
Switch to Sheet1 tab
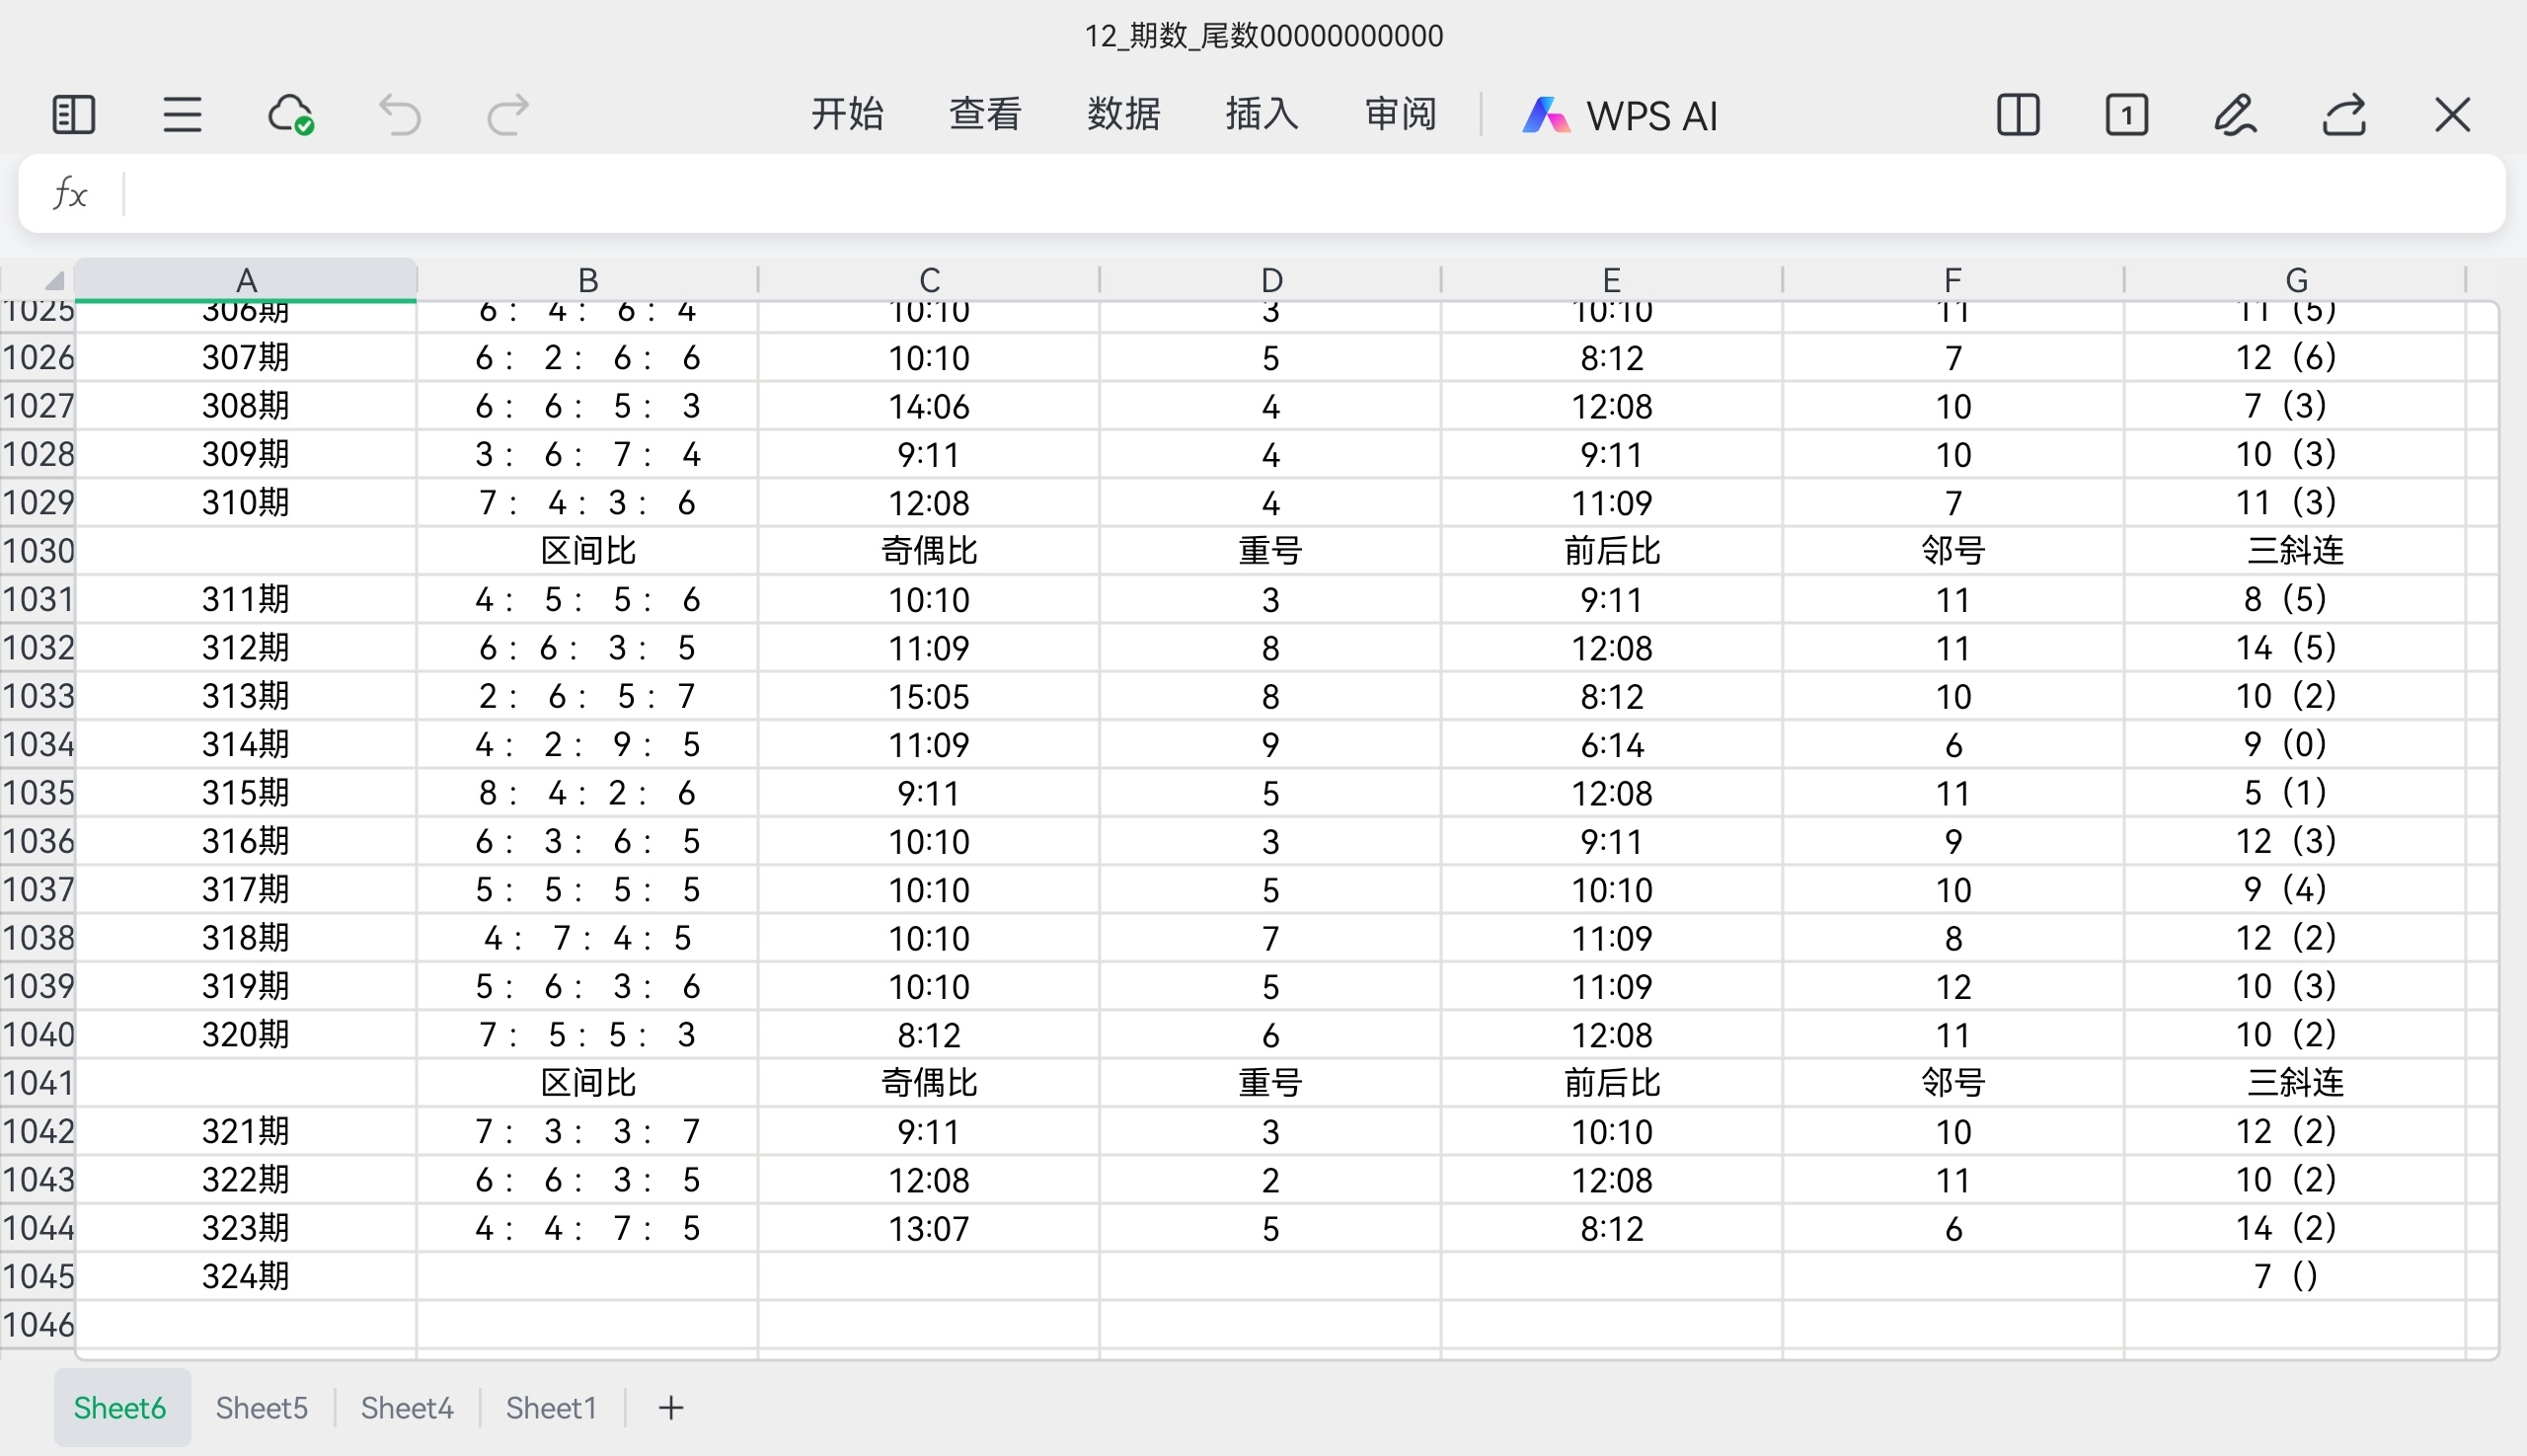(x=551, y=1408)
